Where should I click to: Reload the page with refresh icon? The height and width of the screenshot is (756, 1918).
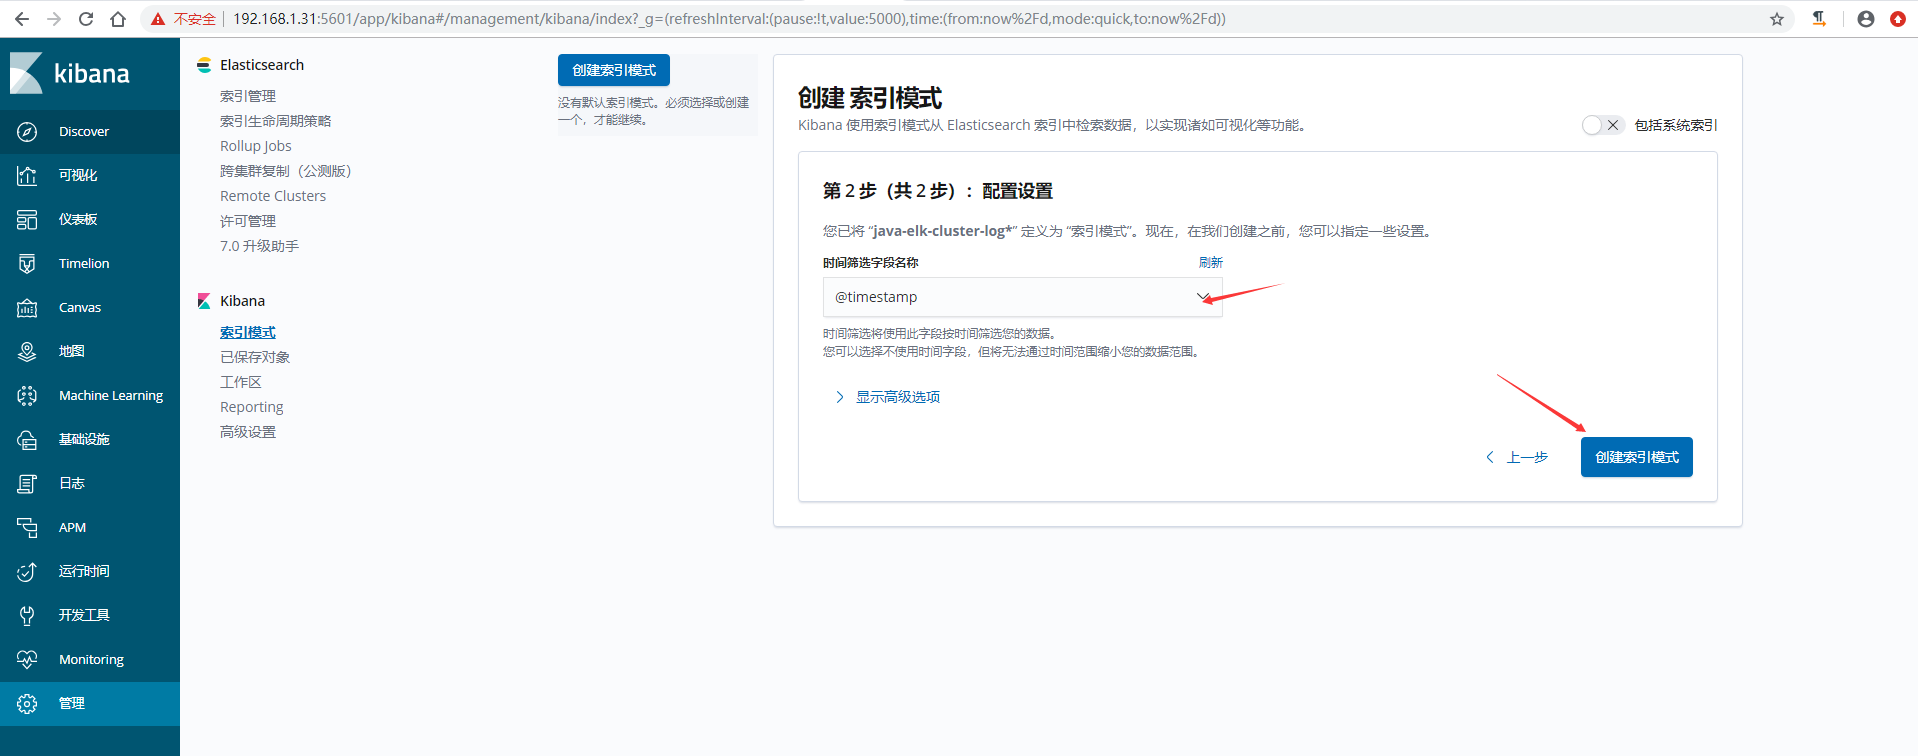point(86,19)
